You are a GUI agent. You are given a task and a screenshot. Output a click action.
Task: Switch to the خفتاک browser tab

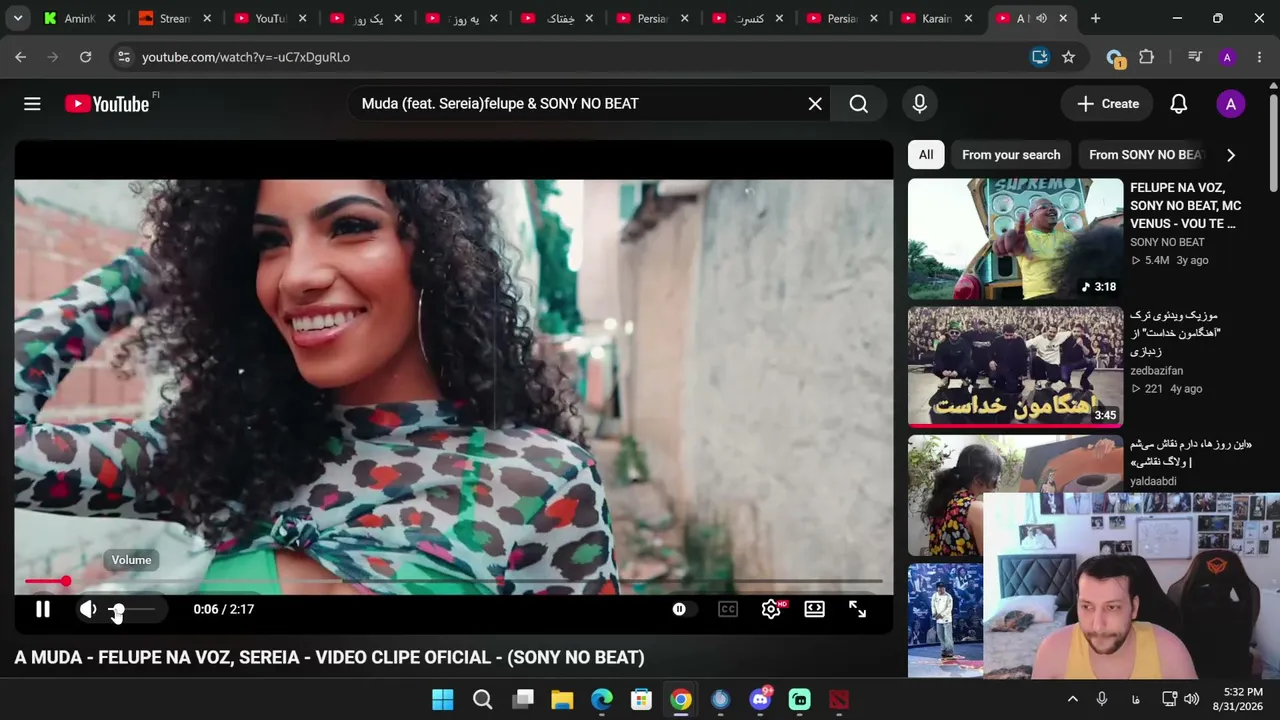pos(556,18)
